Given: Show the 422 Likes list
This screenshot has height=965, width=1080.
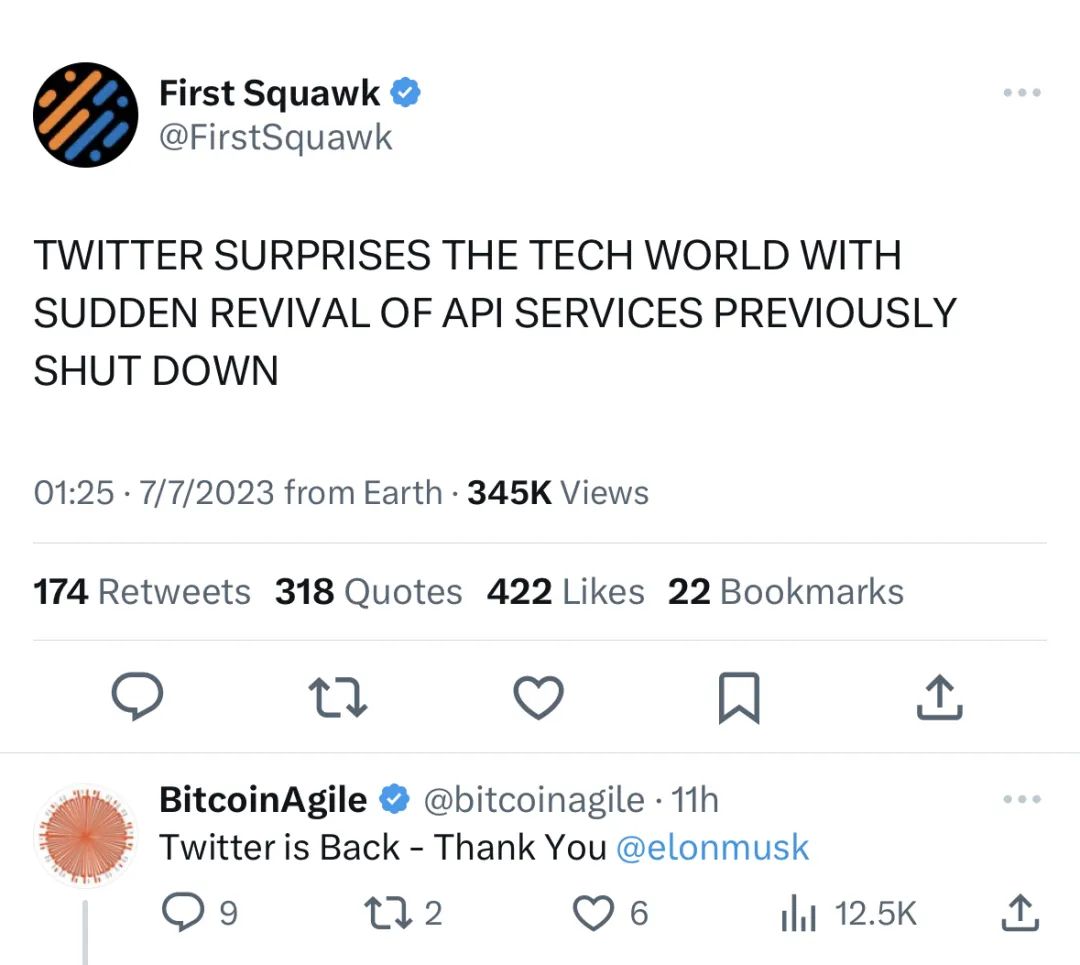Looking at the screenshot, I should click(x=565, y=592).
